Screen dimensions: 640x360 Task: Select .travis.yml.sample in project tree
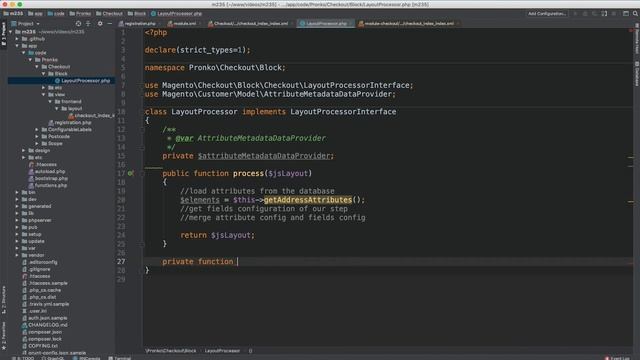coord(49,304)
